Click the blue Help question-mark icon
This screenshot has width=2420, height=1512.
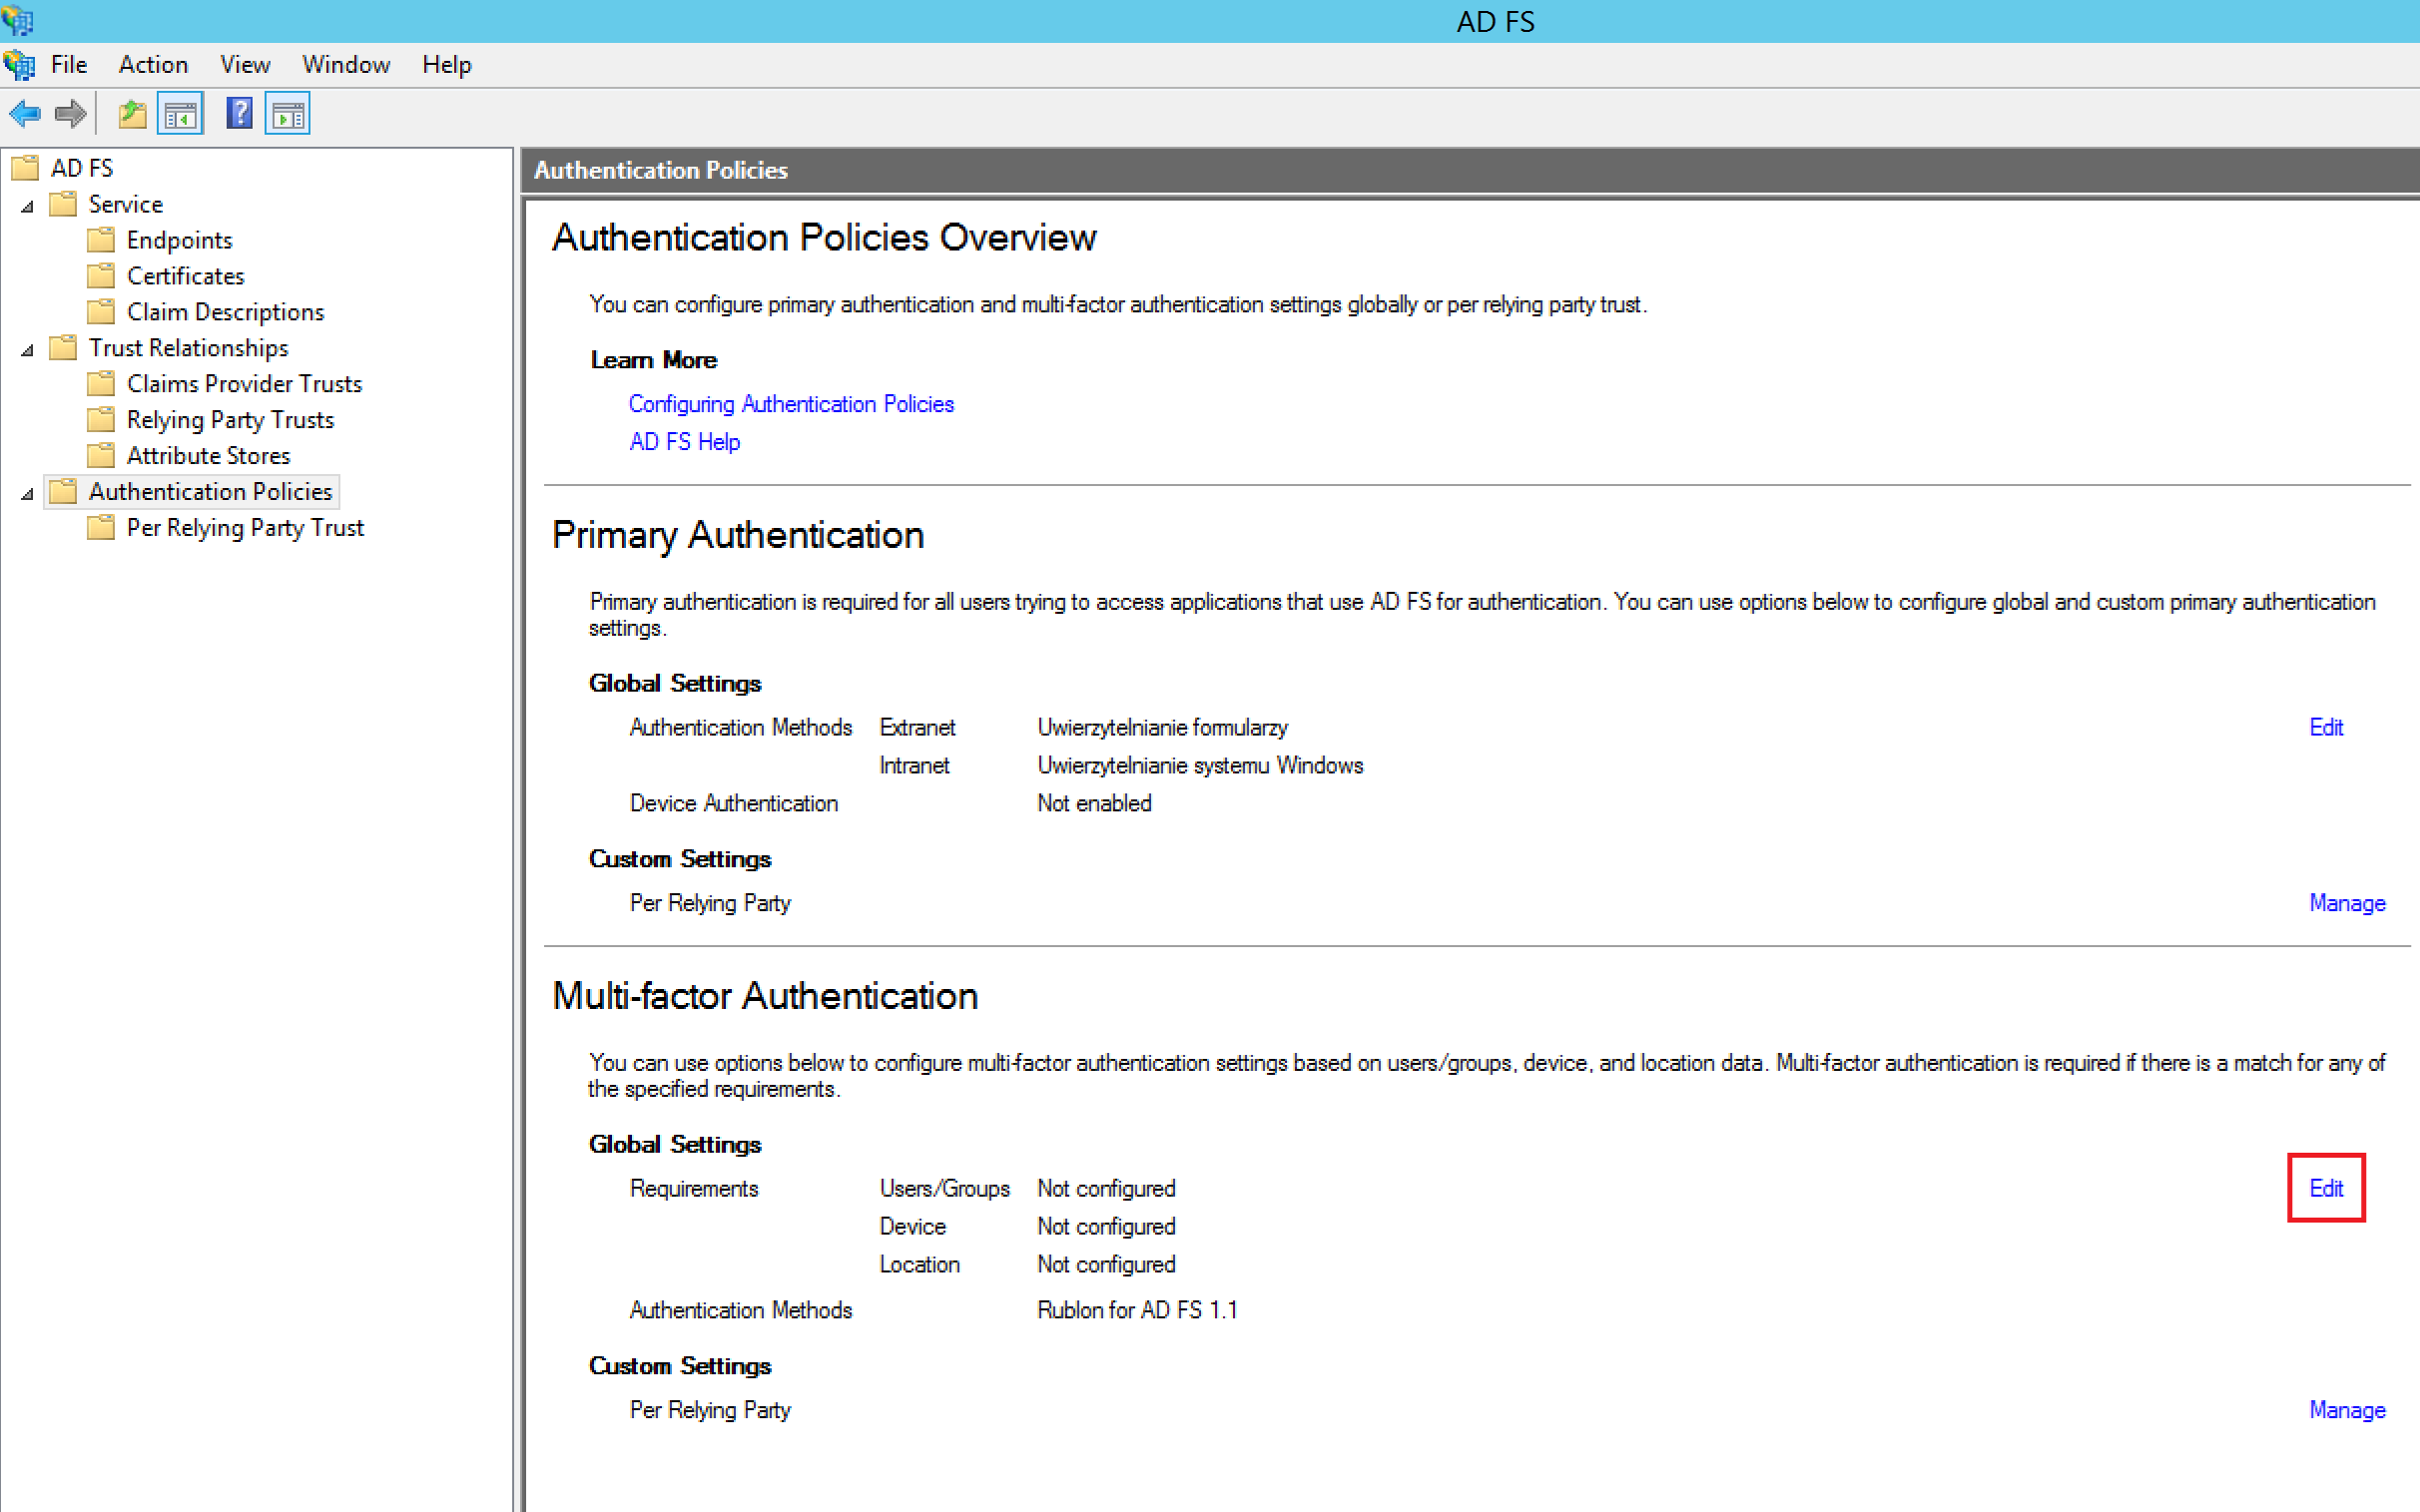(x=239, y=114)
